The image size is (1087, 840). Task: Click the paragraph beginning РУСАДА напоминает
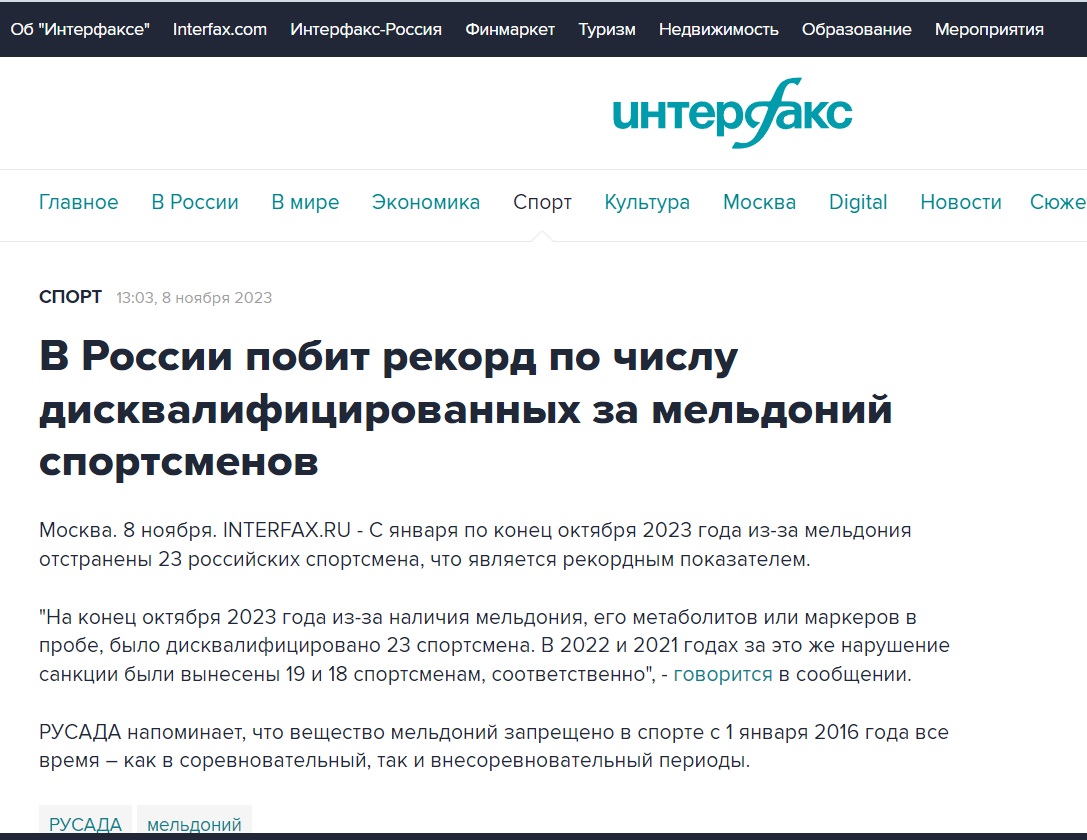494,746
